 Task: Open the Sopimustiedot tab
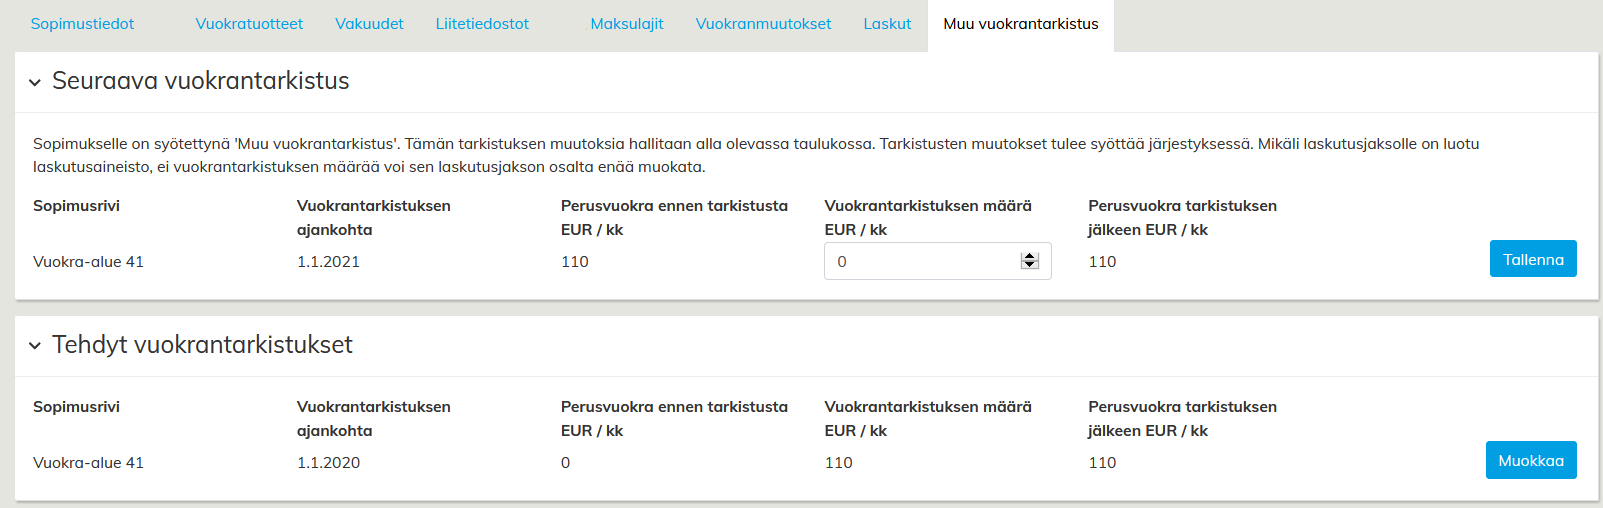click(82, 24)
